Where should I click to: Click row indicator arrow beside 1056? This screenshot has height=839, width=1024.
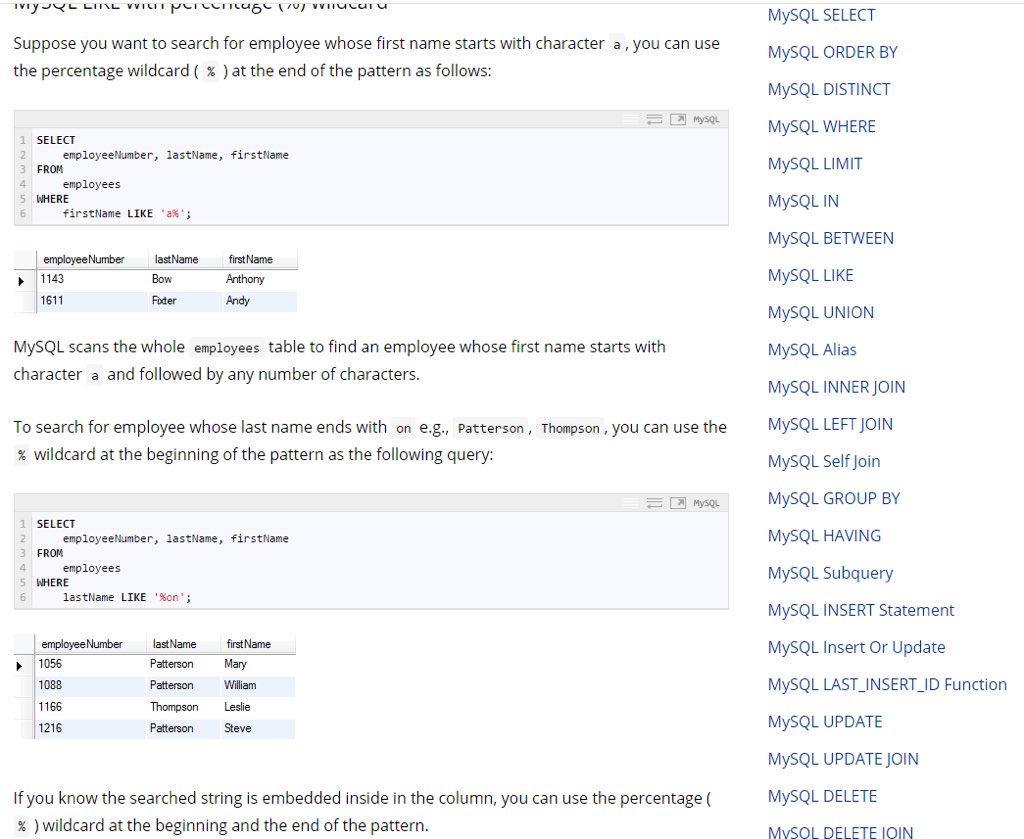(x=19, y=665)
